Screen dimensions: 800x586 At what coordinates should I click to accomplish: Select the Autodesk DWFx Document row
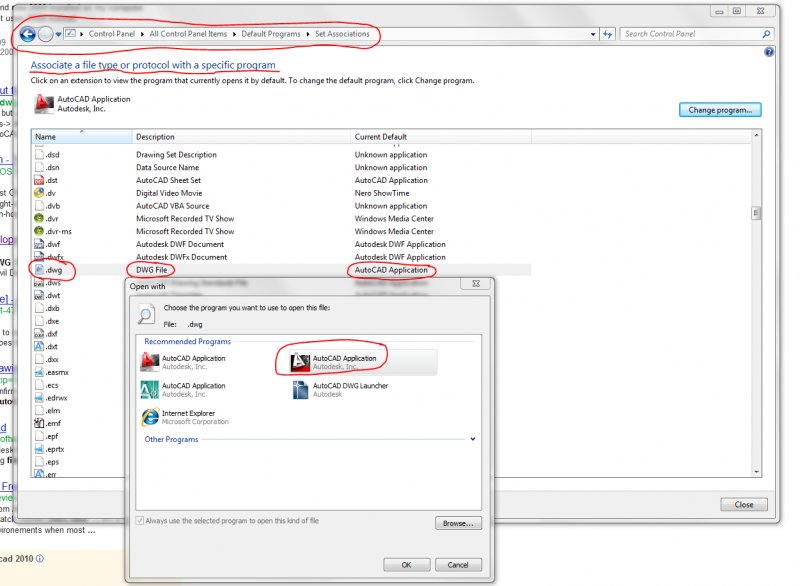[281, 257]
